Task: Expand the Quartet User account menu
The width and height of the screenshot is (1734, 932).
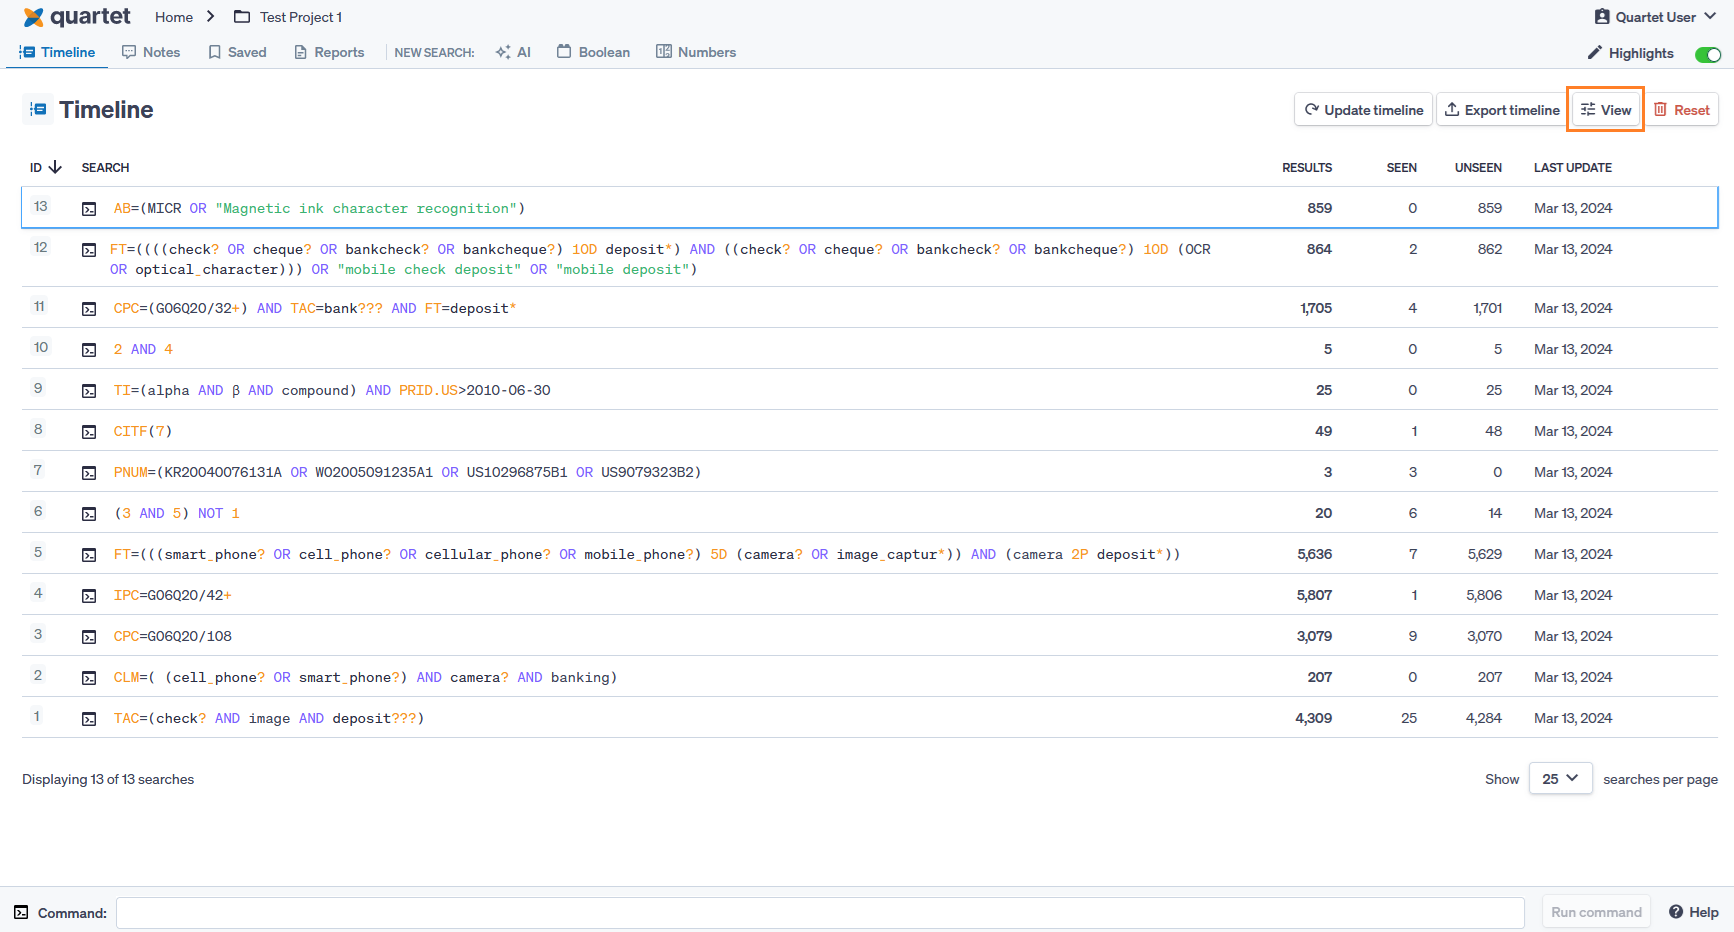Action: point(1655,17)
